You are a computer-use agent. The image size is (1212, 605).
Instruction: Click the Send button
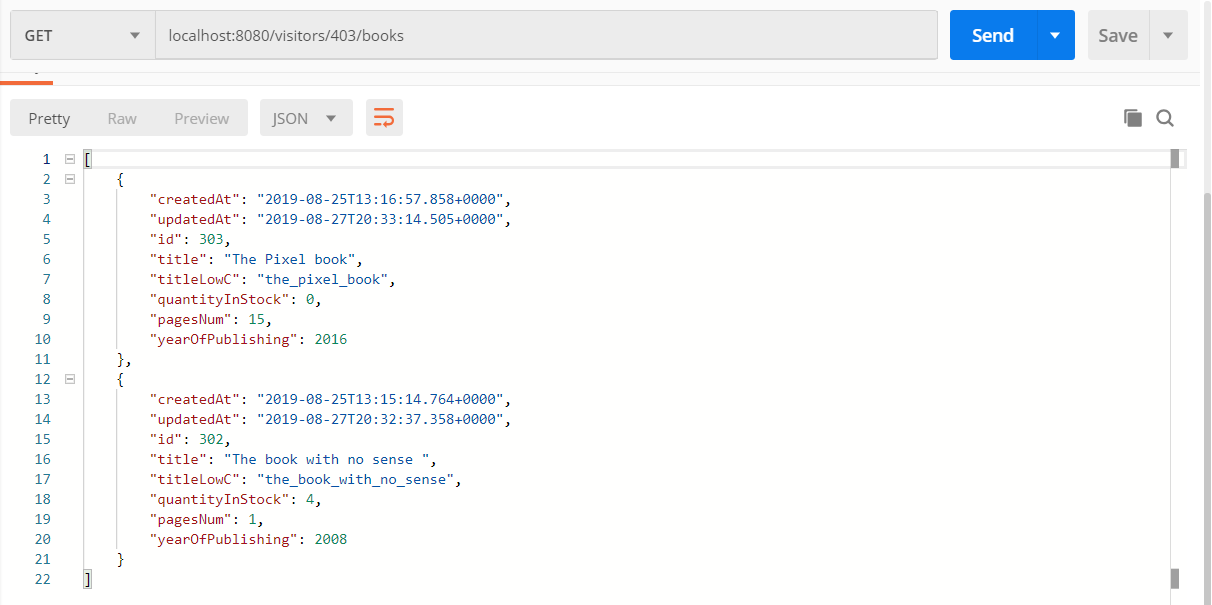coord(993,35)
